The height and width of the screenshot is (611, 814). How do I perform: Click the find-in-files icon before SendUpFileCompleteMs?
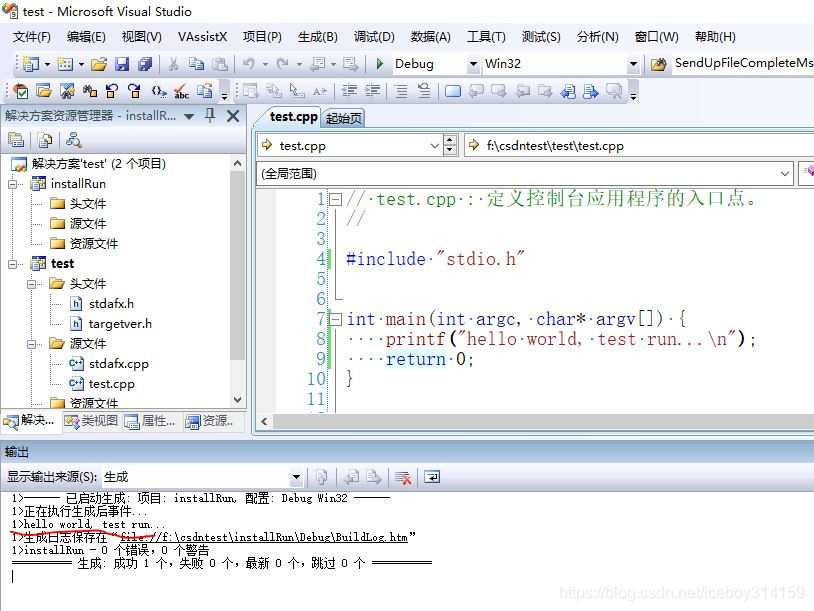[659, 64]
